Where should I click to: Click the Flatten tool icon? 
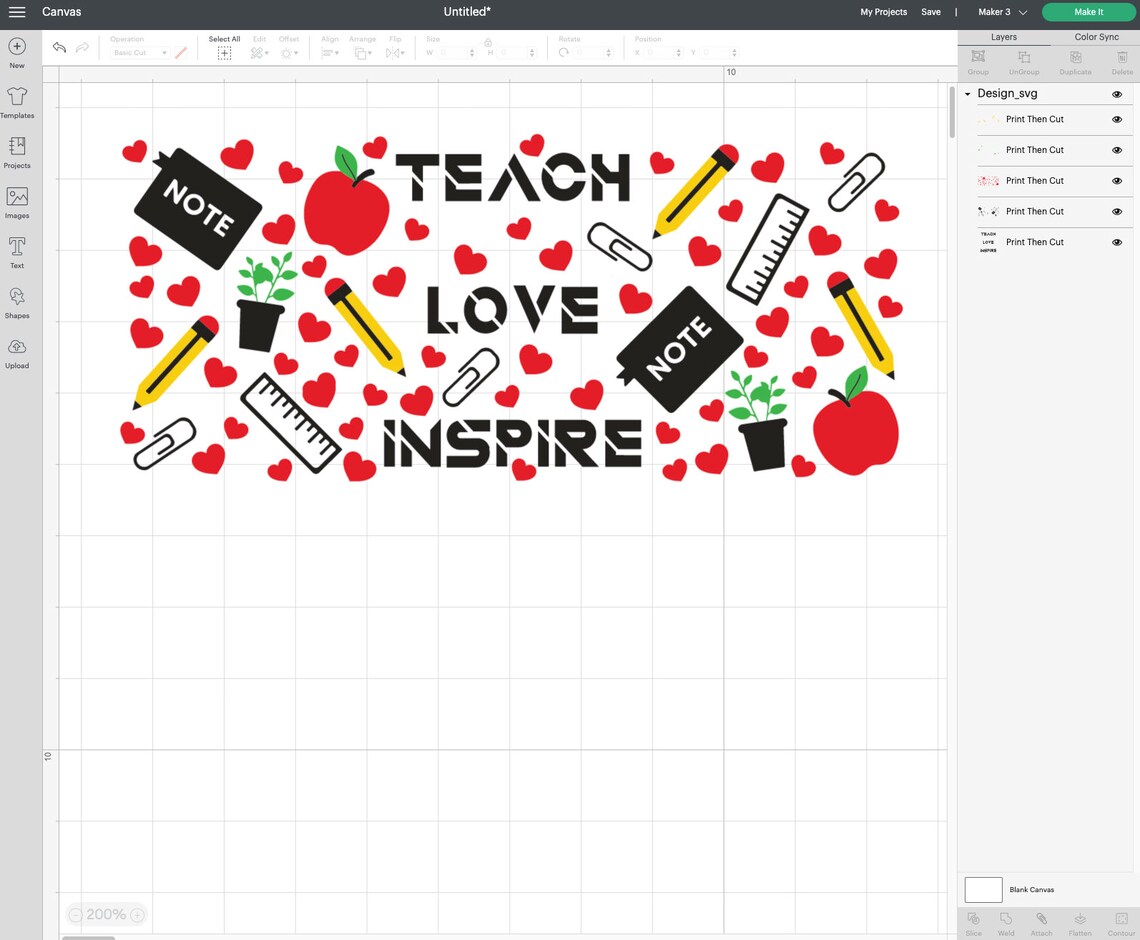[x=1080, y=919]
